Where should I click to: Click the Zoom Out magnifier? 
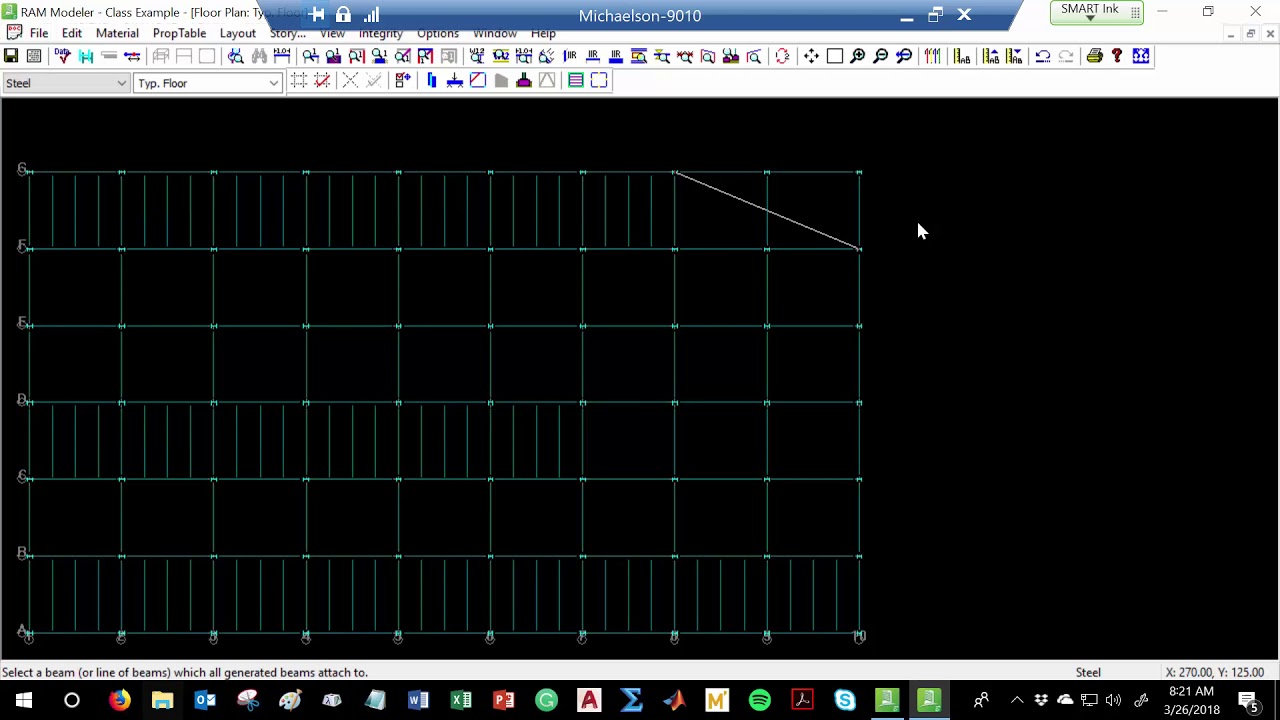pyautogui.click(x=881, y=56)
